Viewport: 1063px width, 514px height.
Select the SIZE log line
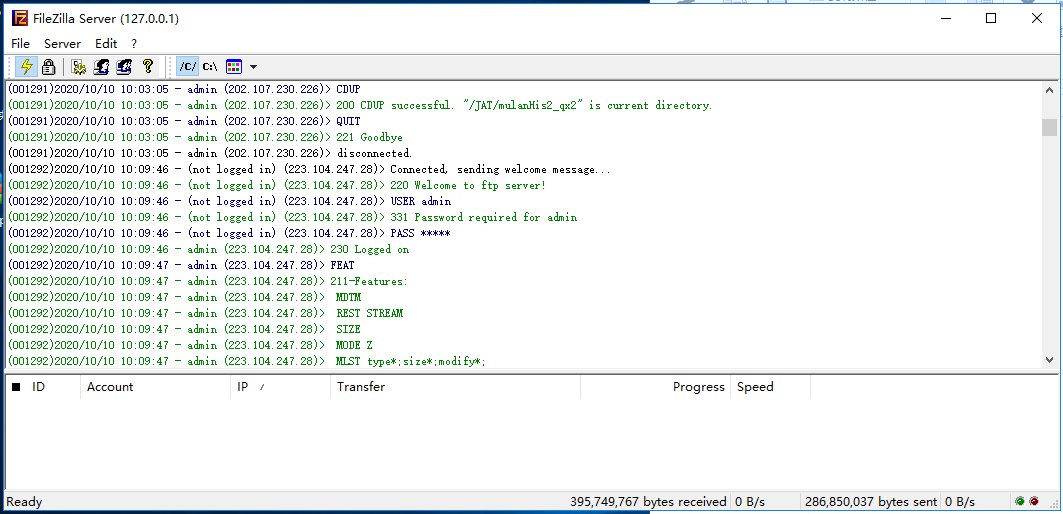184,329
